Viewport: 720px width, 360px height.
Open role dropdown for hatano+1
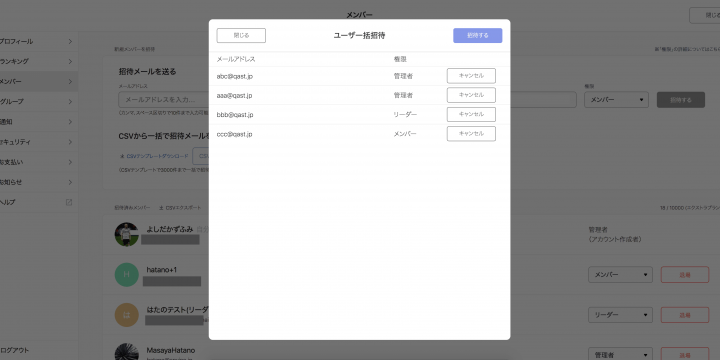620,275
